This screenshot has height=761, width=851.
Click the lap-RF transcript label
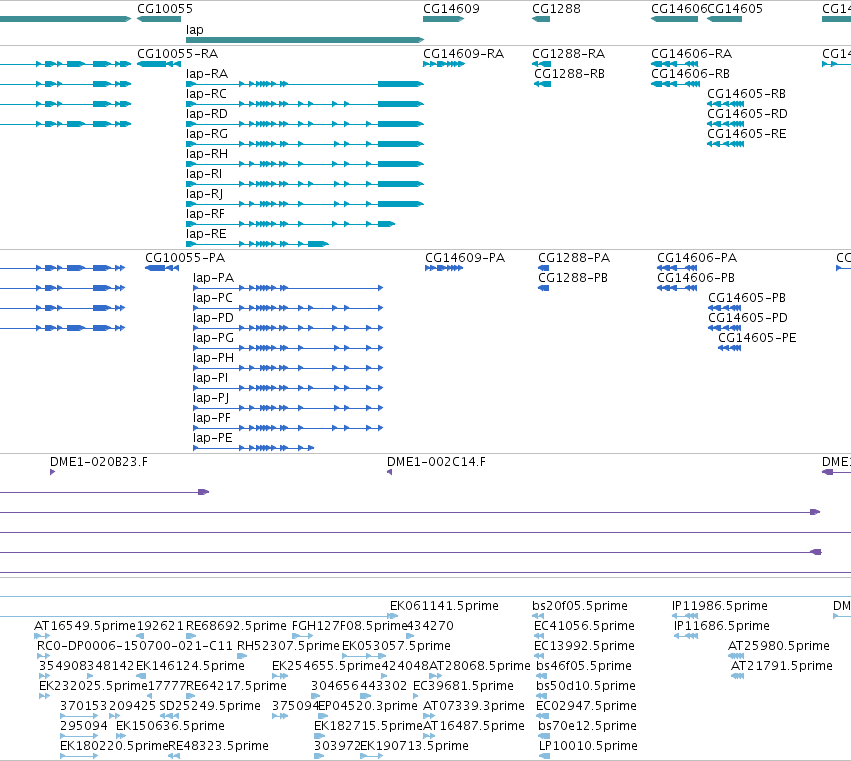click(205, 214)
